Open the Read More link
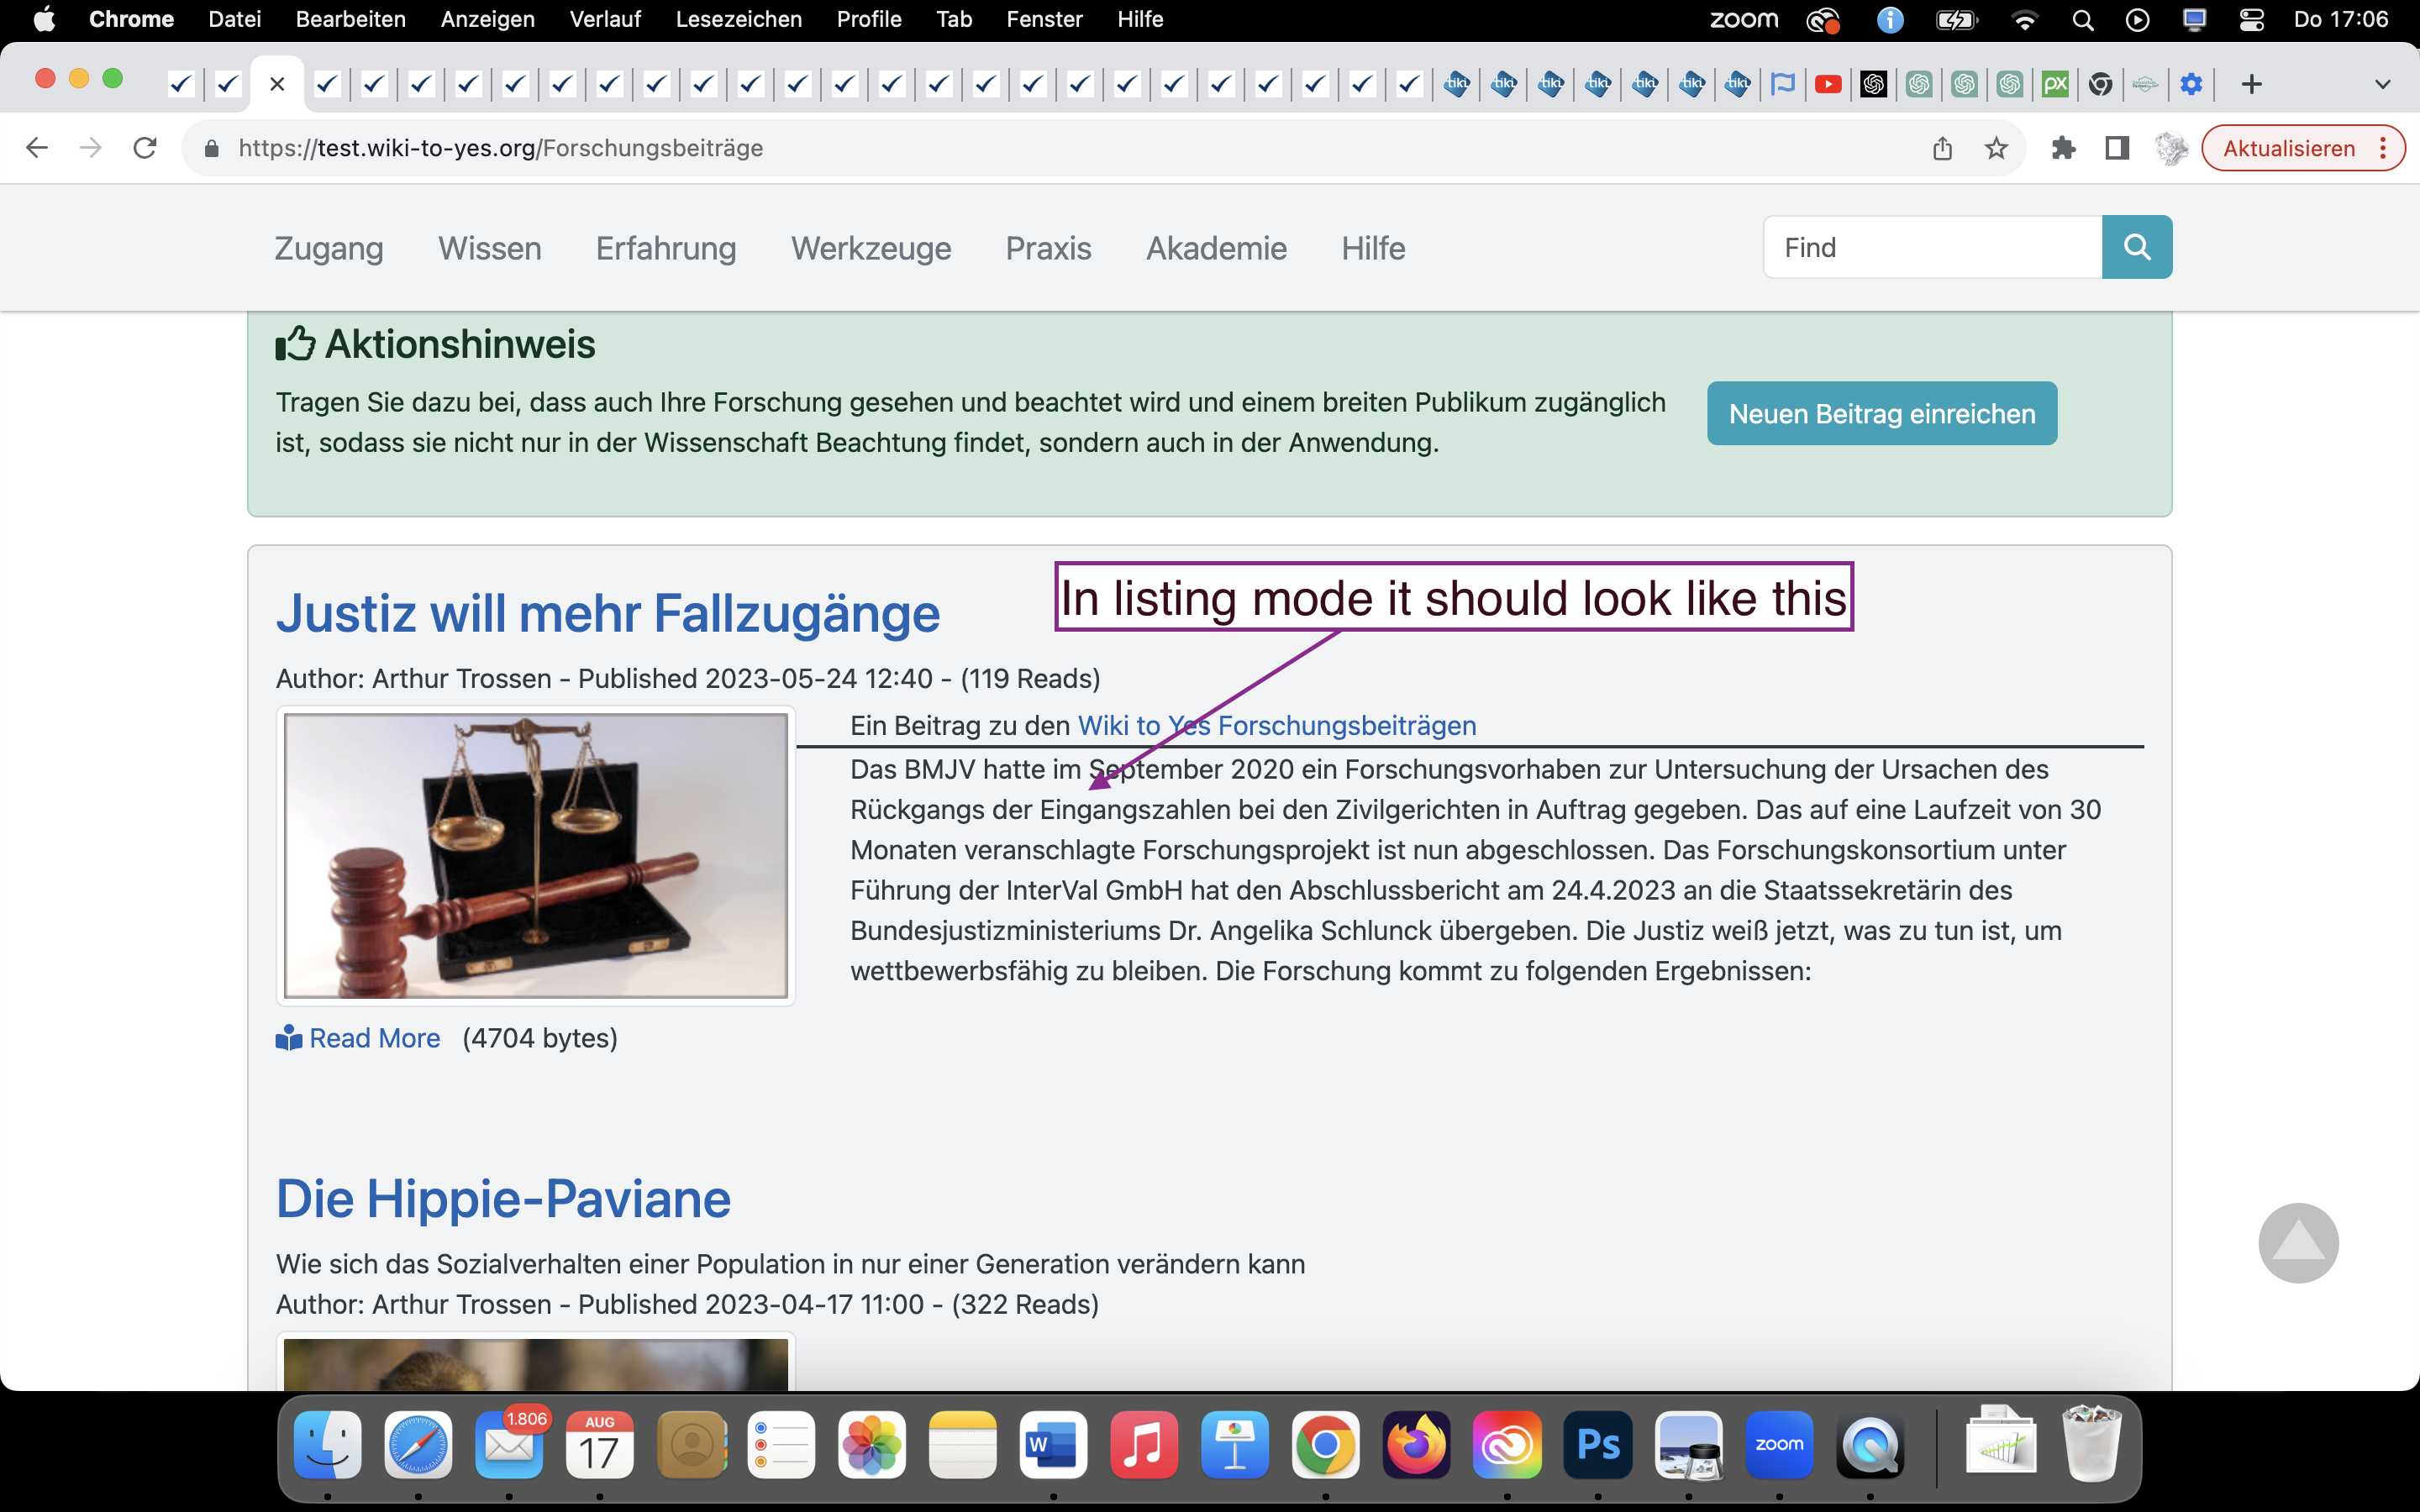Viewport: 2420px width, 1512px height. coord(374,1038)
